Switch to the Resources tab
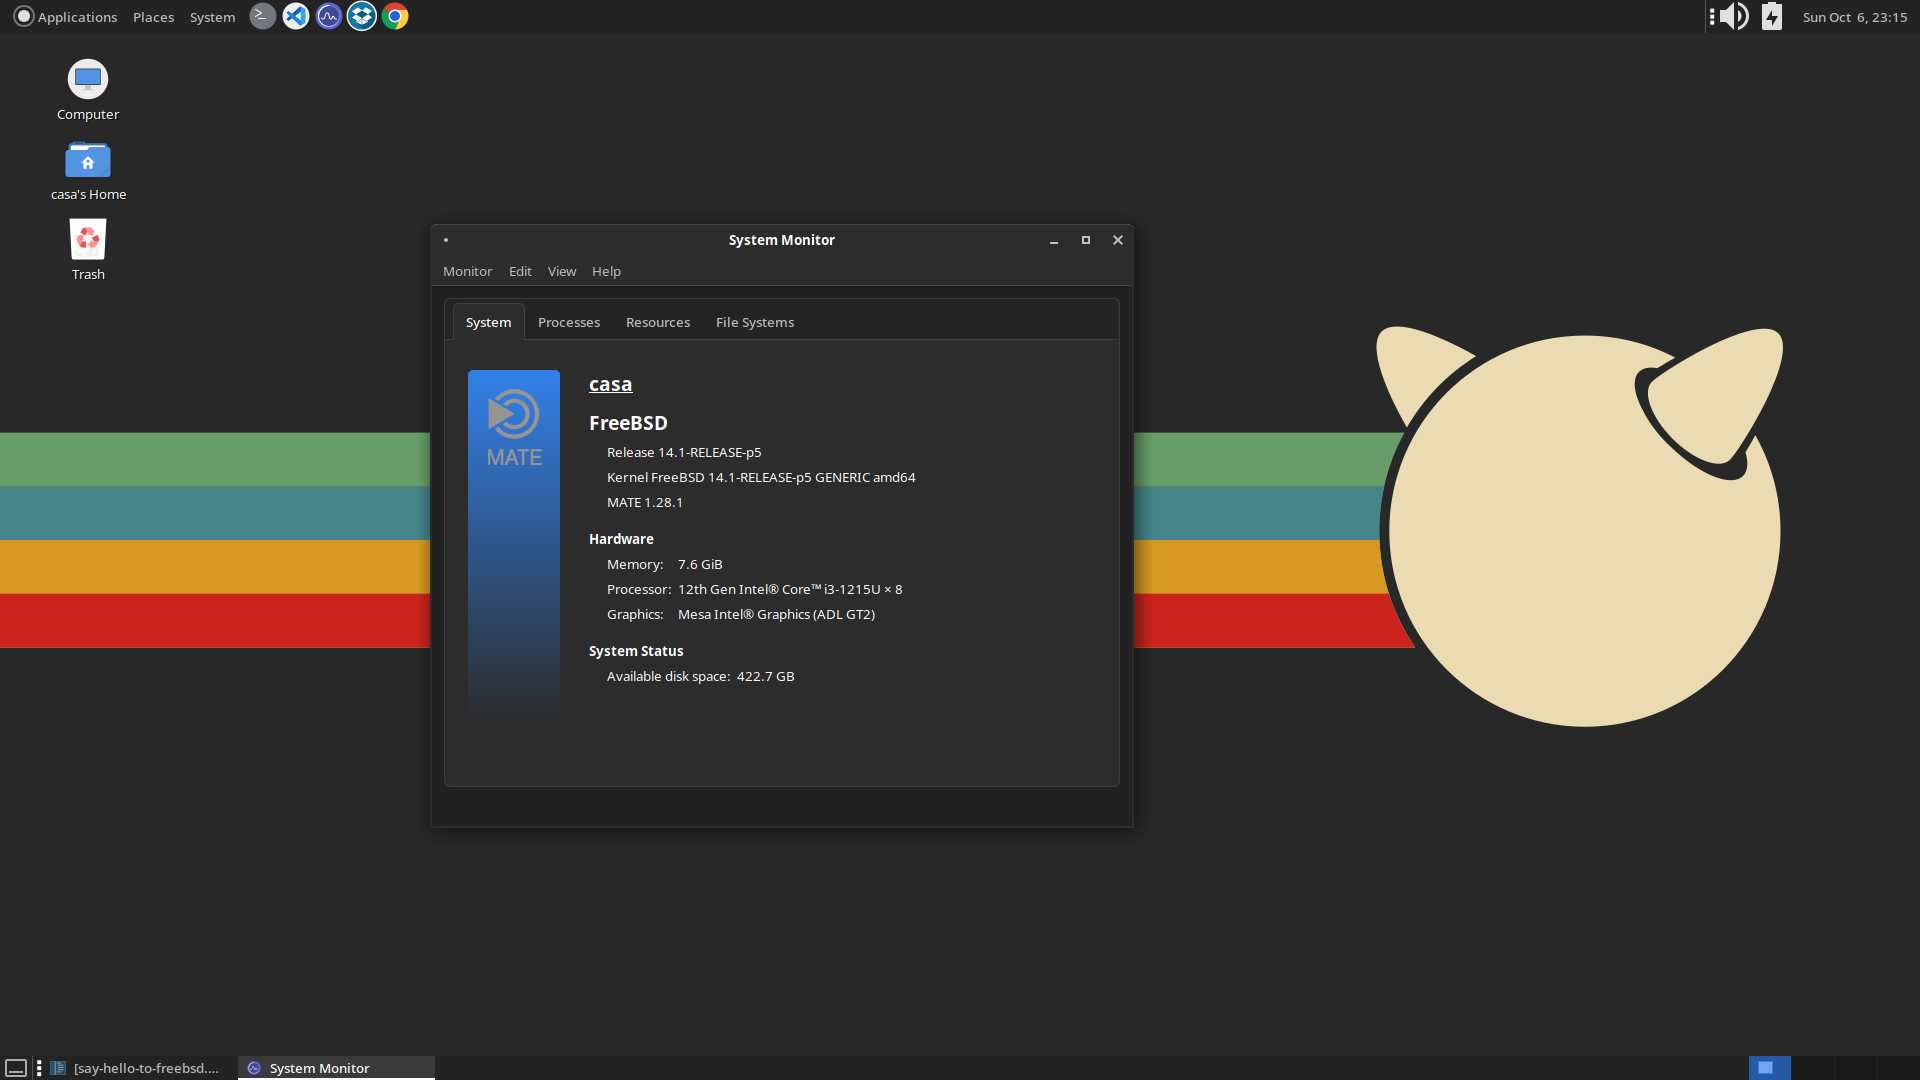This screenshot has height=1080, width=1920. coord(658,322)
